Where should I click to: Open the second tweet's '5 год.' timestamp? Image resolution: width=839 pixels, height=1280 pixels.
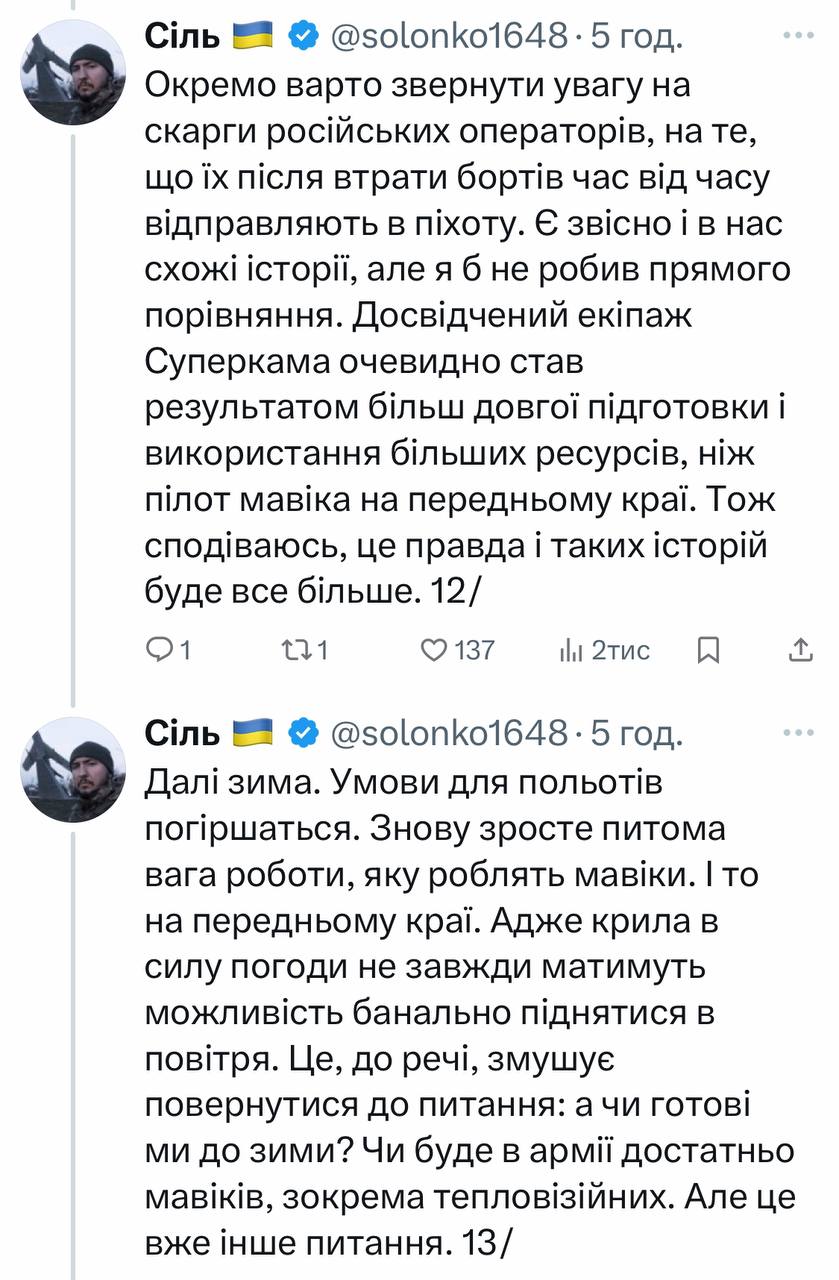click(x=635, y=734)
